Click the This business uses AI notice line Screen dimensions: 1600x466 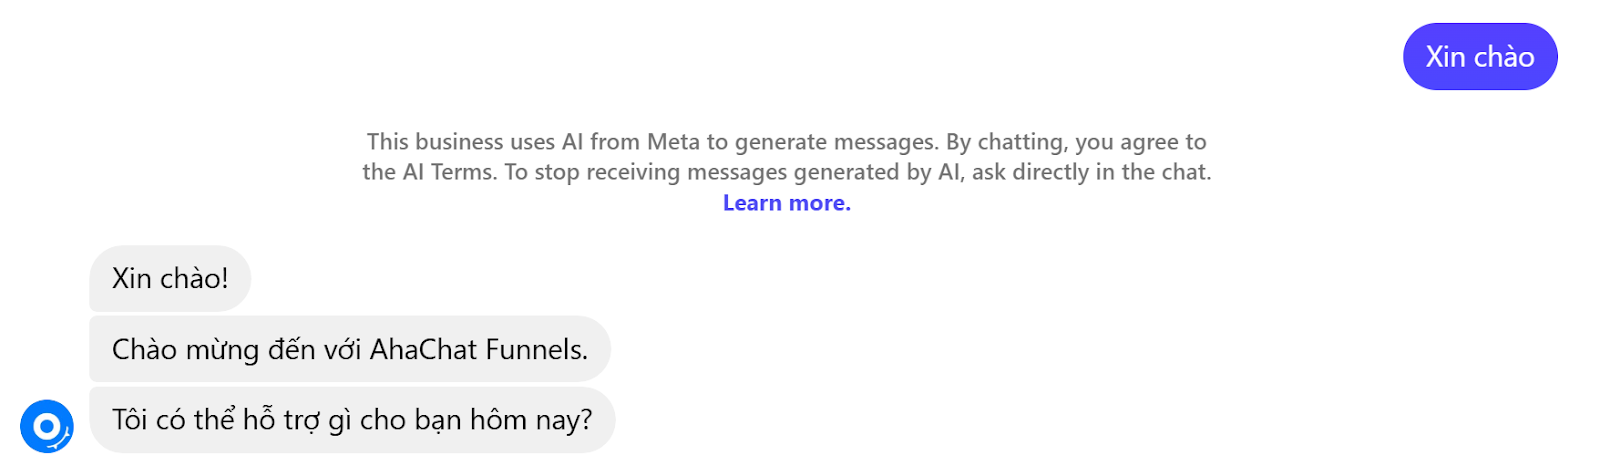pos(787,142)
